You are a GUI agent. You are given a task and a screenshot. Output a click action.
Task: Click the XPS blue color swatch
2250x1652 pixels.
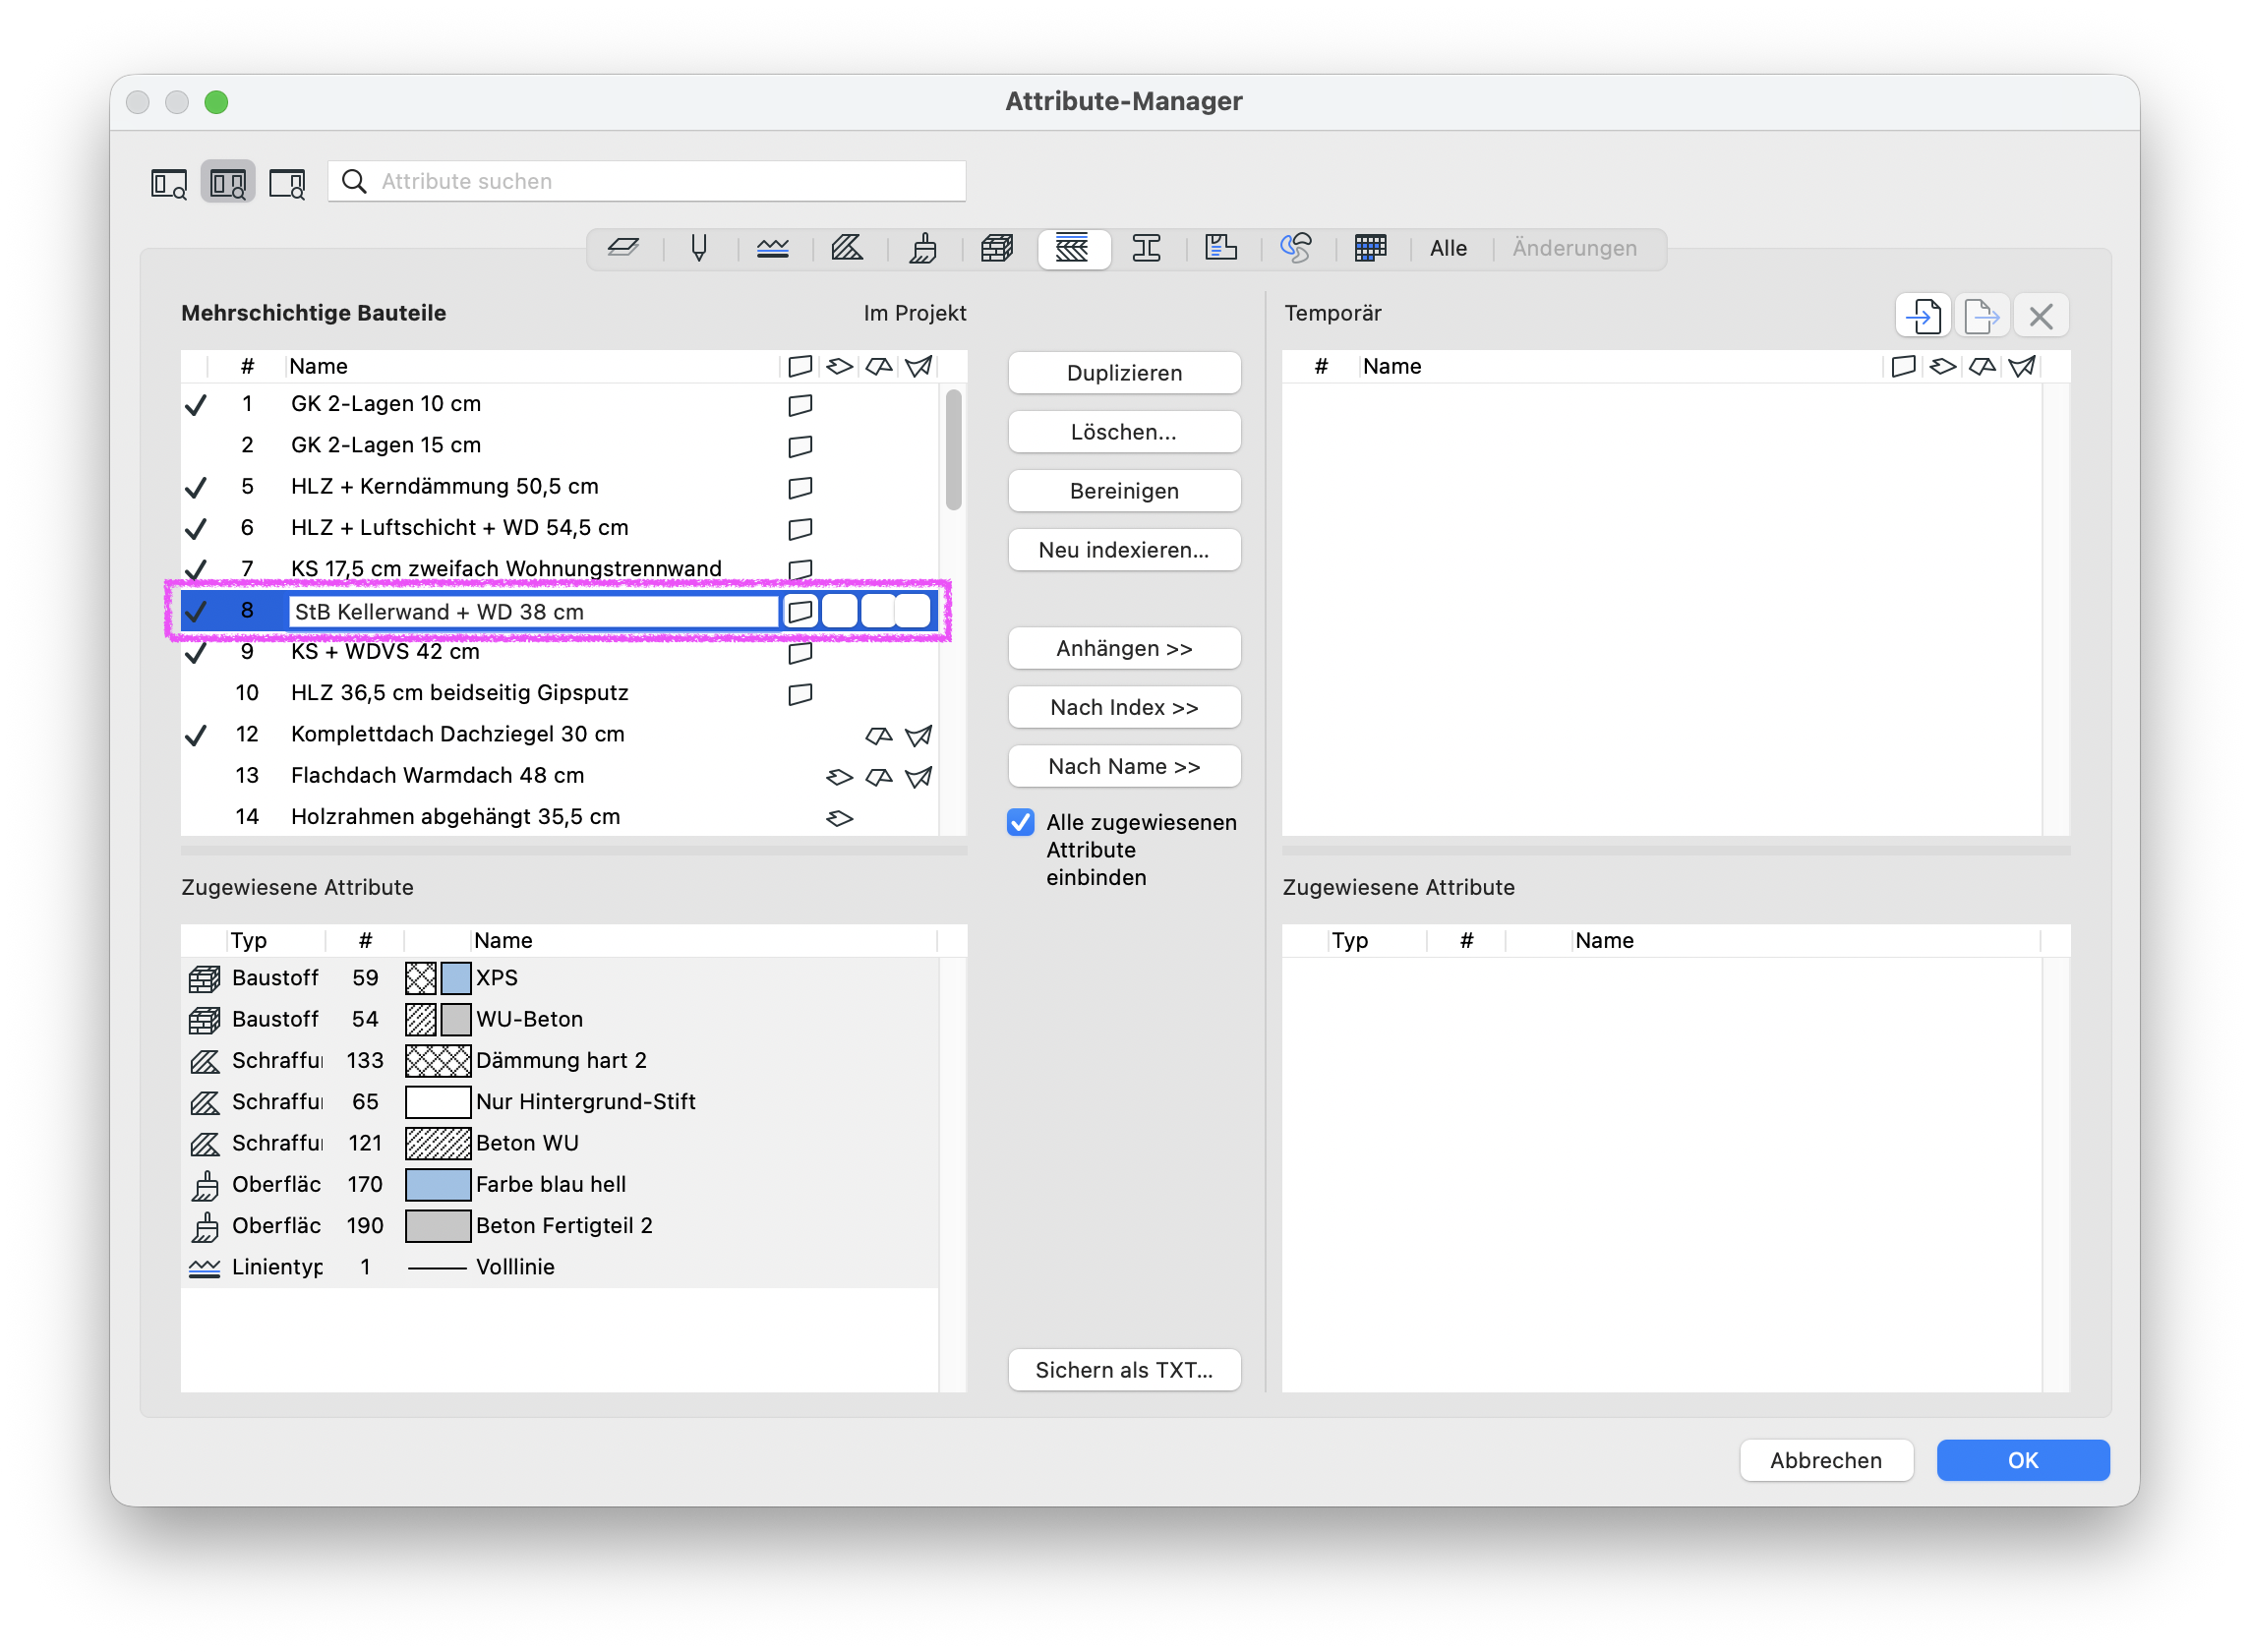point(455,978)
